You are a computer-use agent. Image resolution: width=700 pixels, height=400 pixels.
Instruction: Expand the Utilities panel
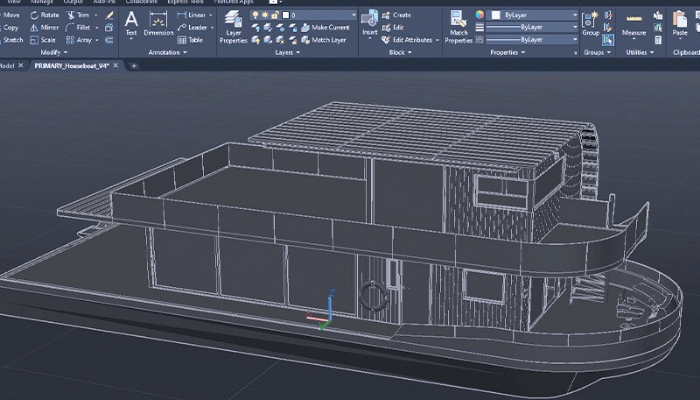640,52
